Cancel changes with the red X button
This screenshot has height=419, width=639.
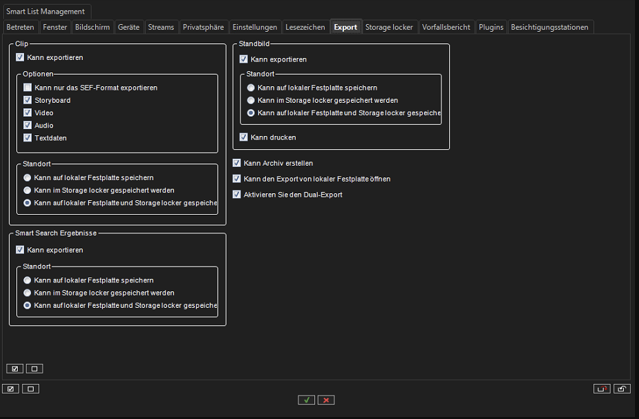(326, 400)
